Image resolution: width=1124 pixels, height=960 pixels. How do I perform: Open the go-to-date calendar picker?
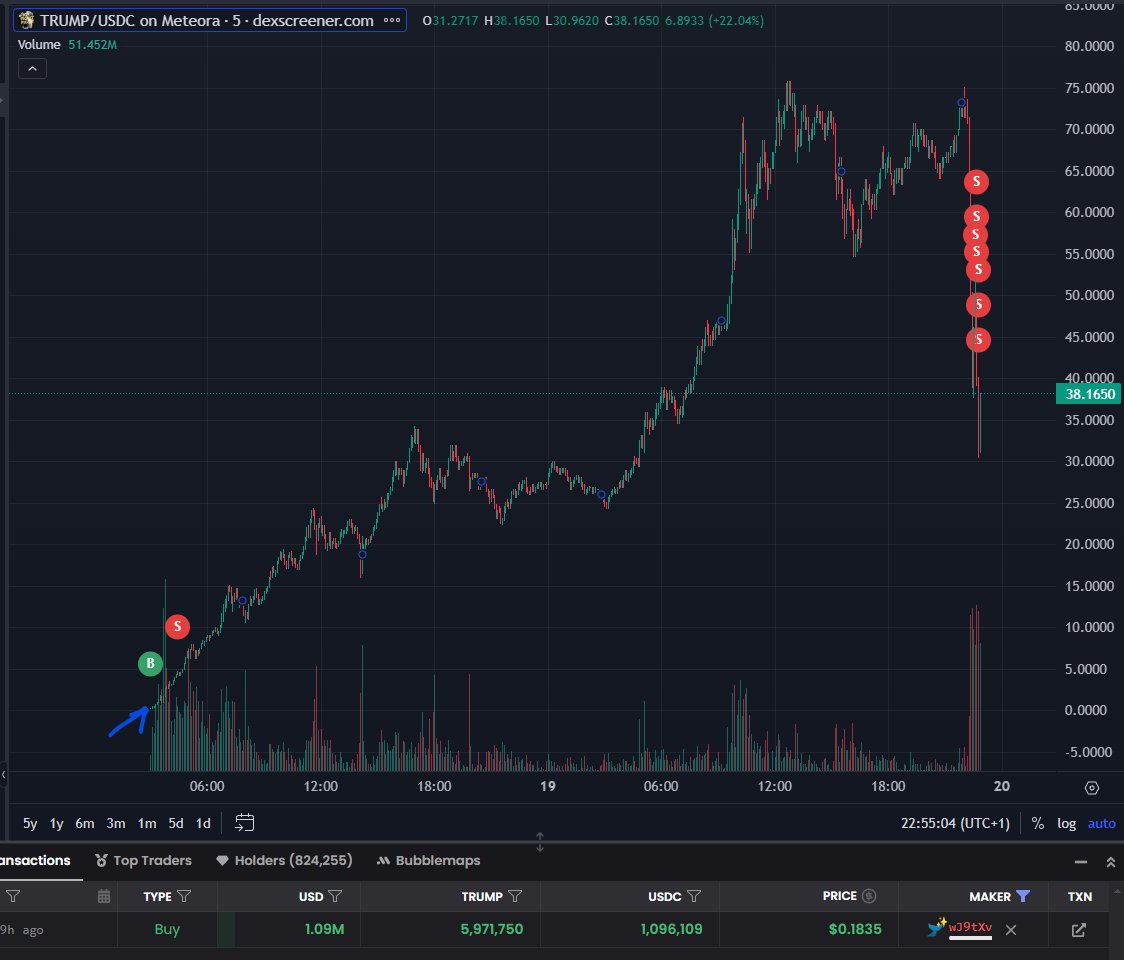pyautogui.click(x=245, y=822)
